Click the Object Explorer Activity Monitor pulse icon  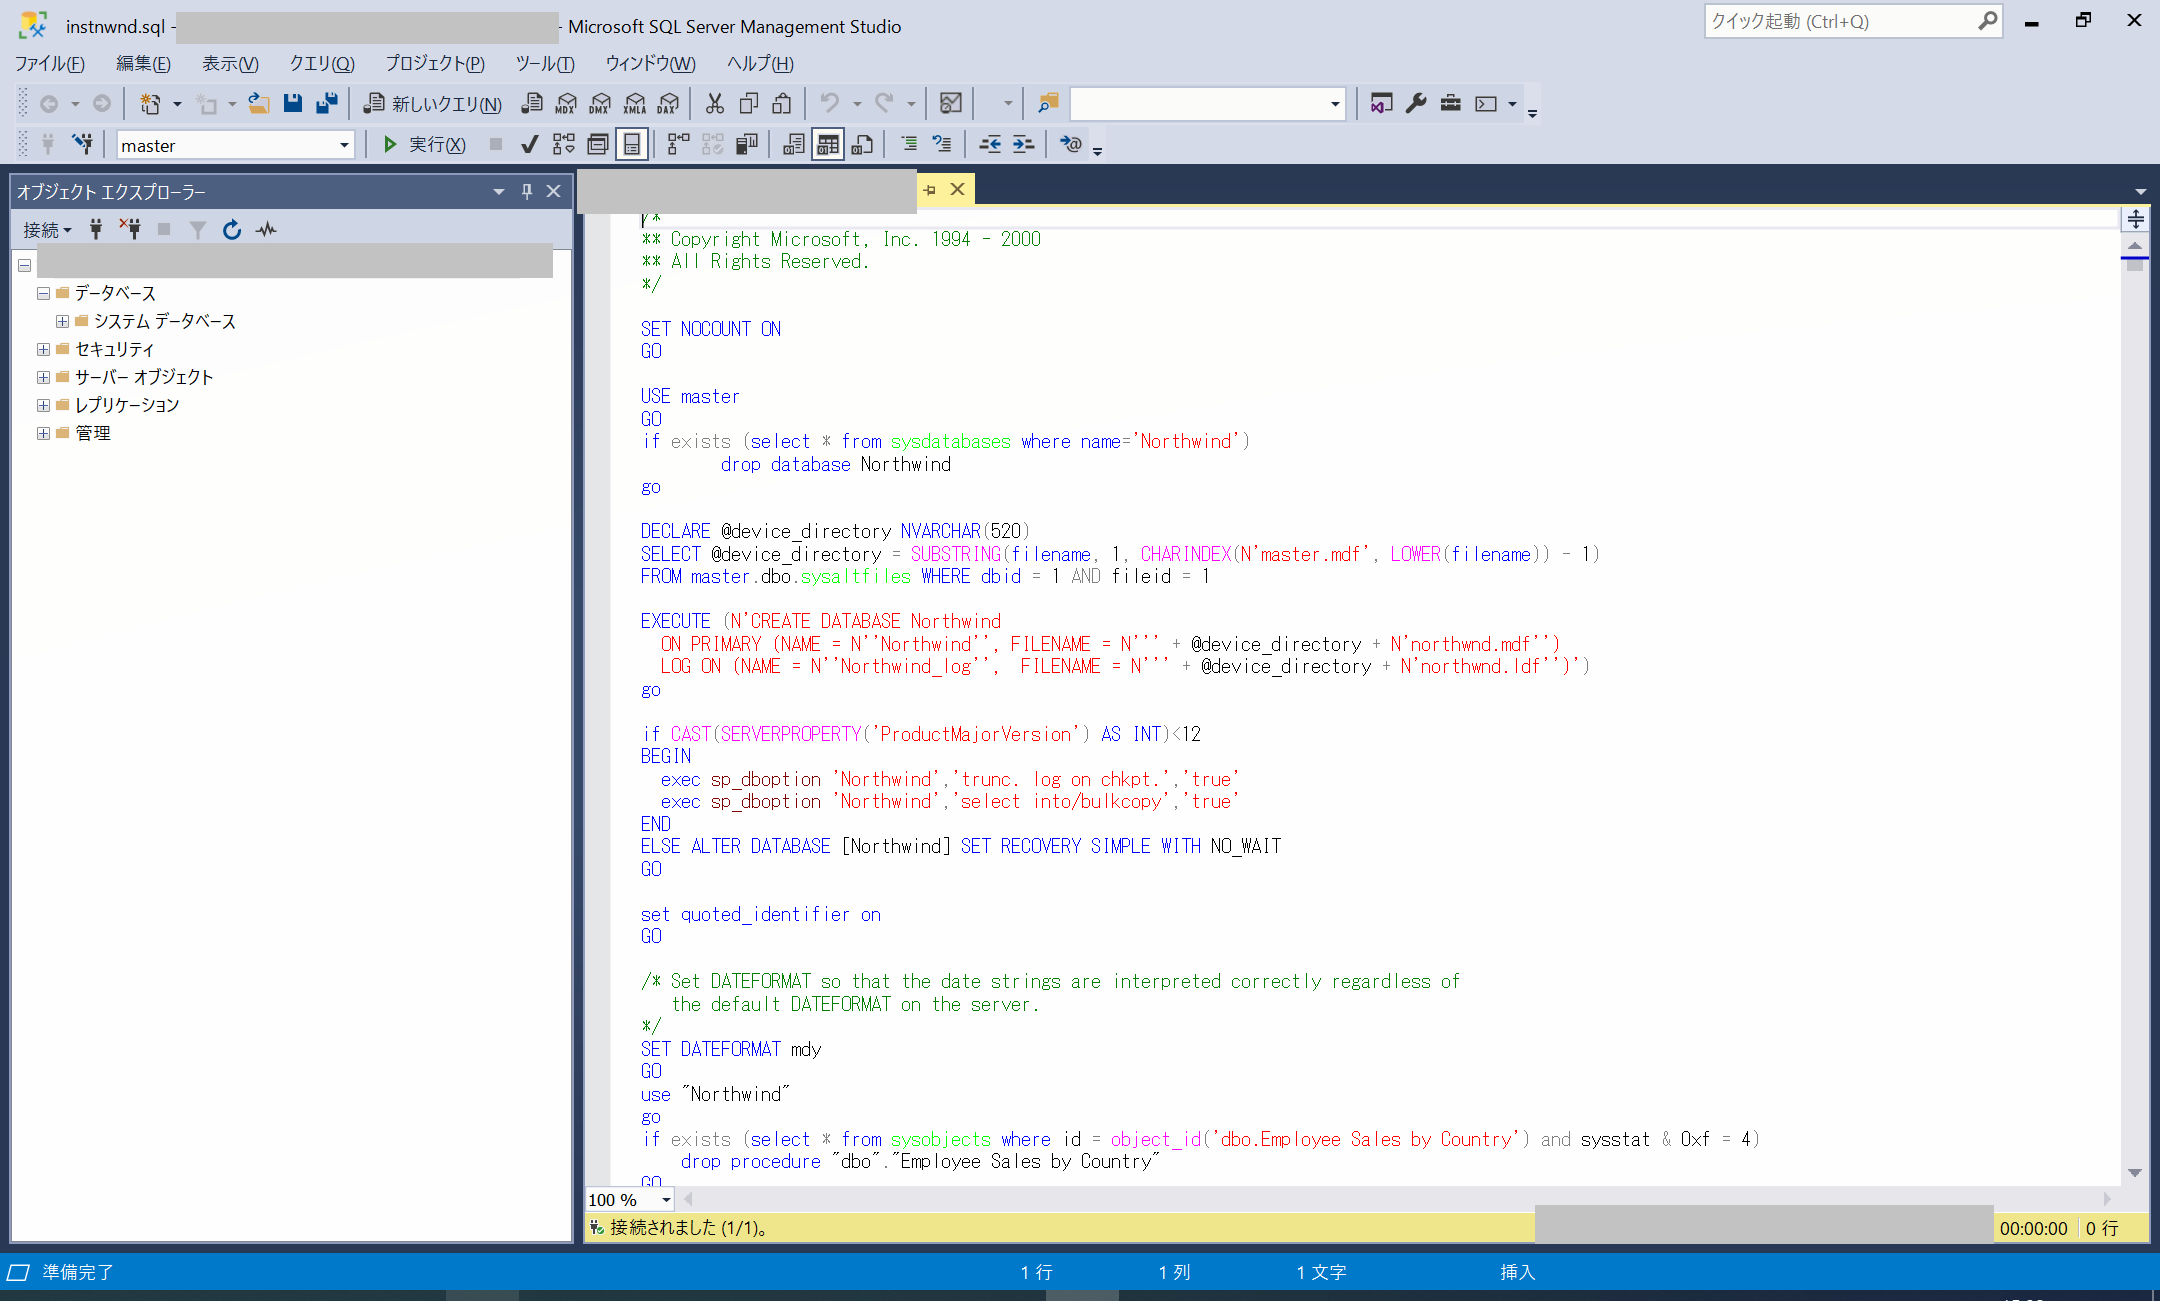[266, 230]
